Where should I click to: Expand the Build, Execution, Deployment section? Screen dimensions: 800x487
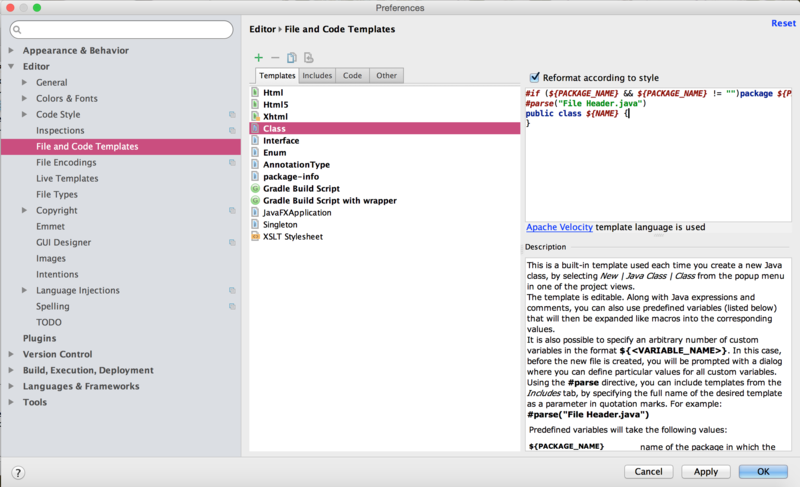pyautogui.click(x=11, y=370)
